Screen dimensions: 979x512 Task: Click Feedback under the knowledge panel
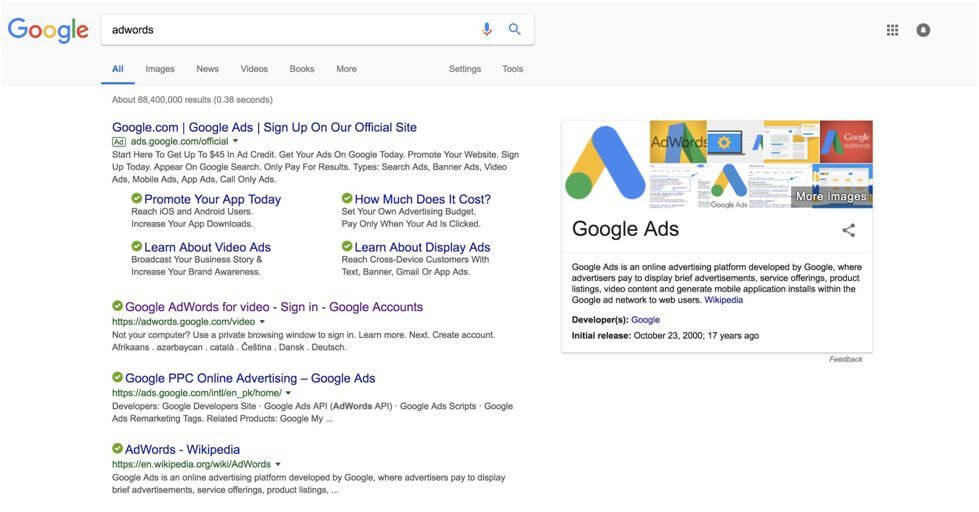(846, 359)
